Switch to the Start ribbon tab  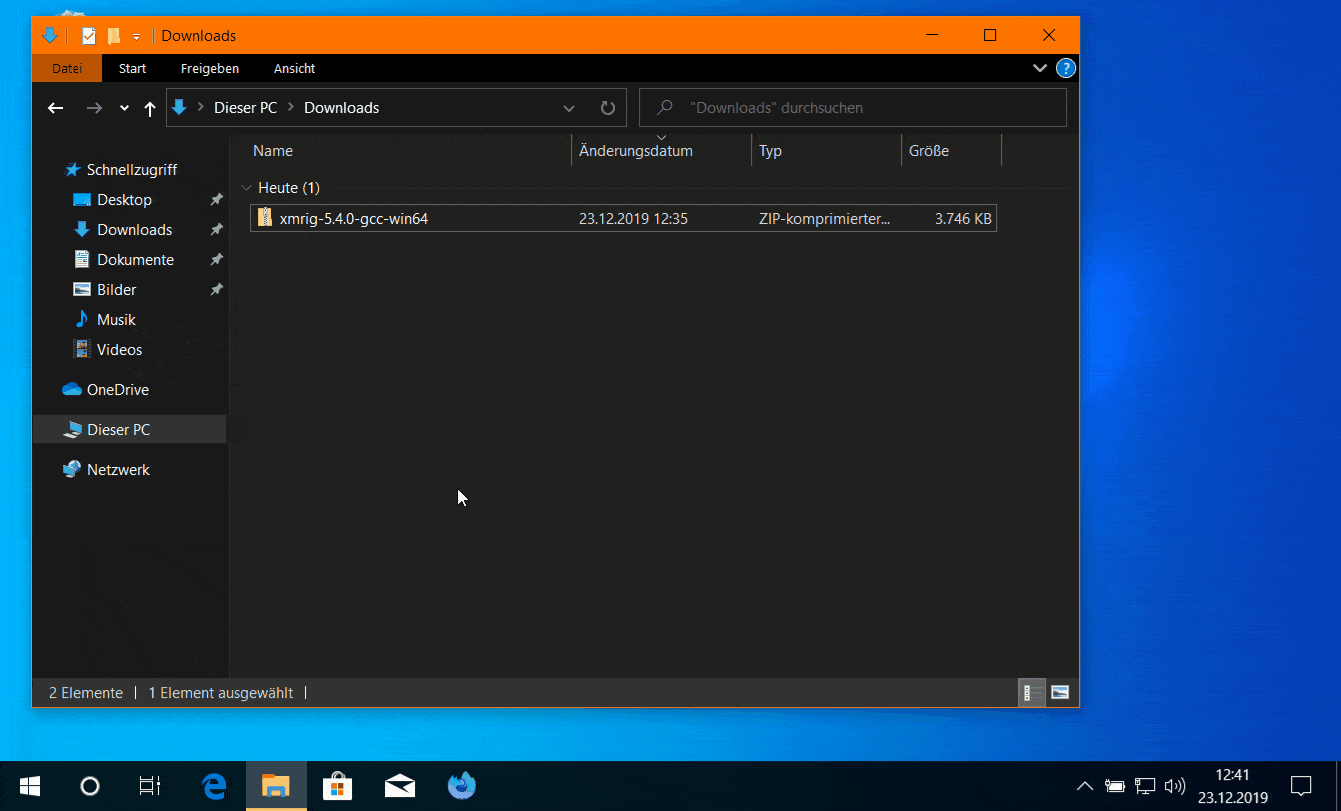click(132, 68)
